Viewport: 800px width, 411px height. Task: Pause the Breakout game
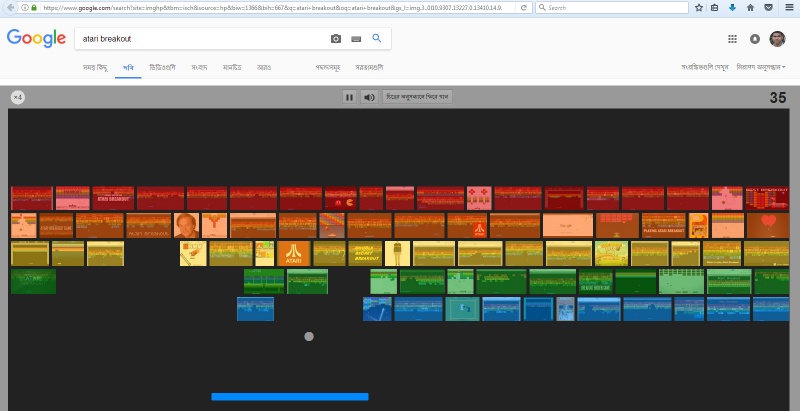(349, 97)
